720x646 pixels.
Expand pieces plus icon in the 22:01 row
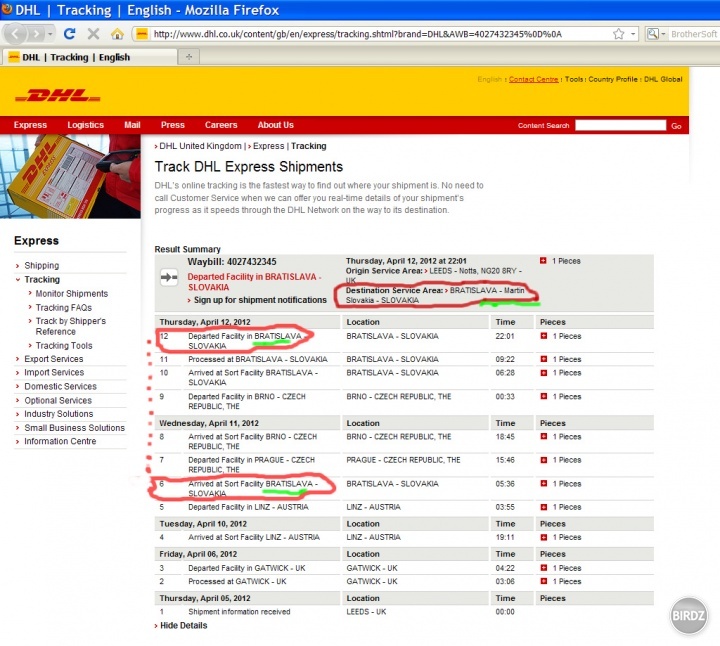(x=544, y=336)
